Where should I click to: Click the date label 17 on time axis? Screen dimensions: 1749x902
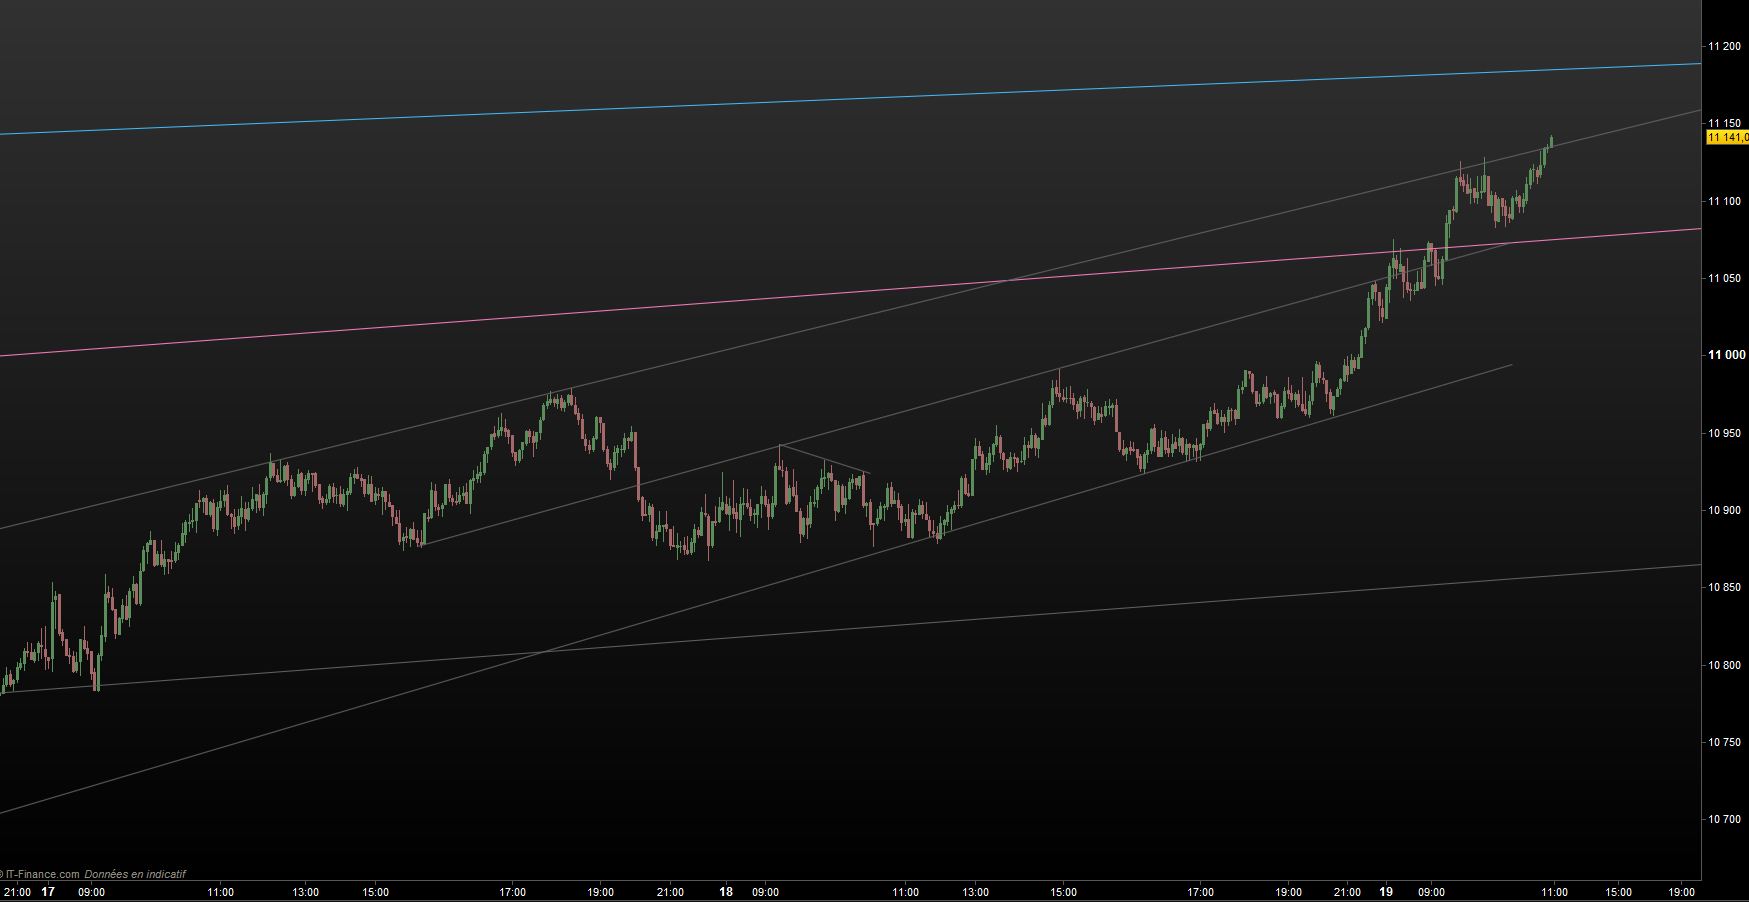point(48,892)
